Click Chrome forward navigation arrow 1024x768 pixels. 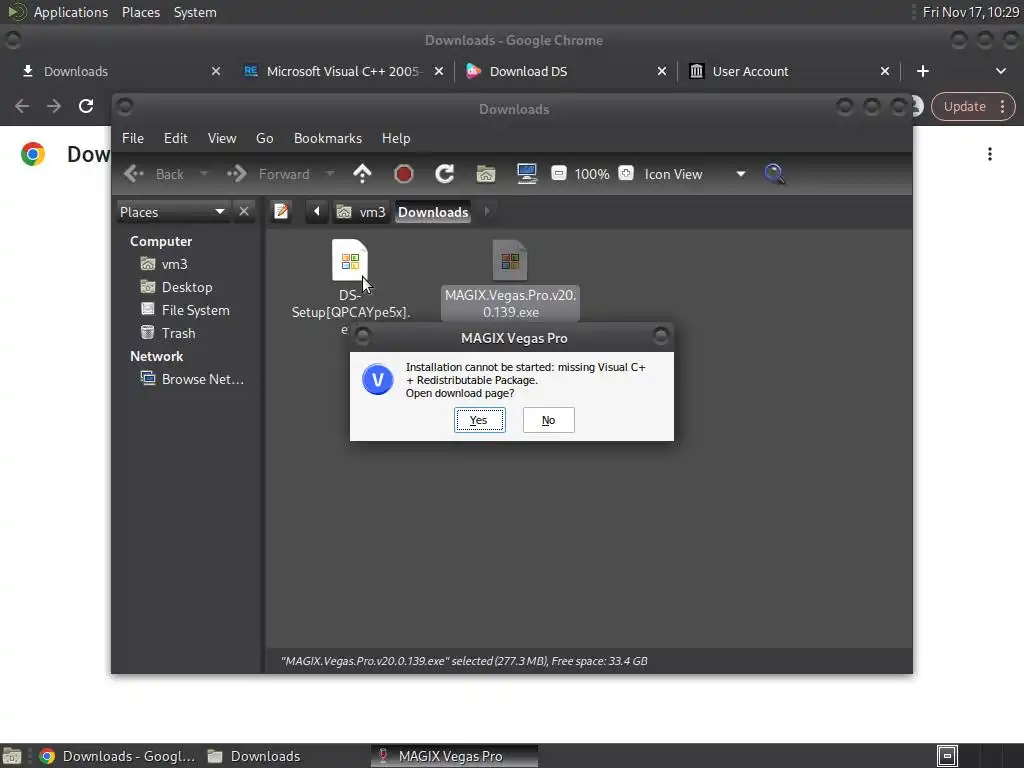tap(54, 106)
